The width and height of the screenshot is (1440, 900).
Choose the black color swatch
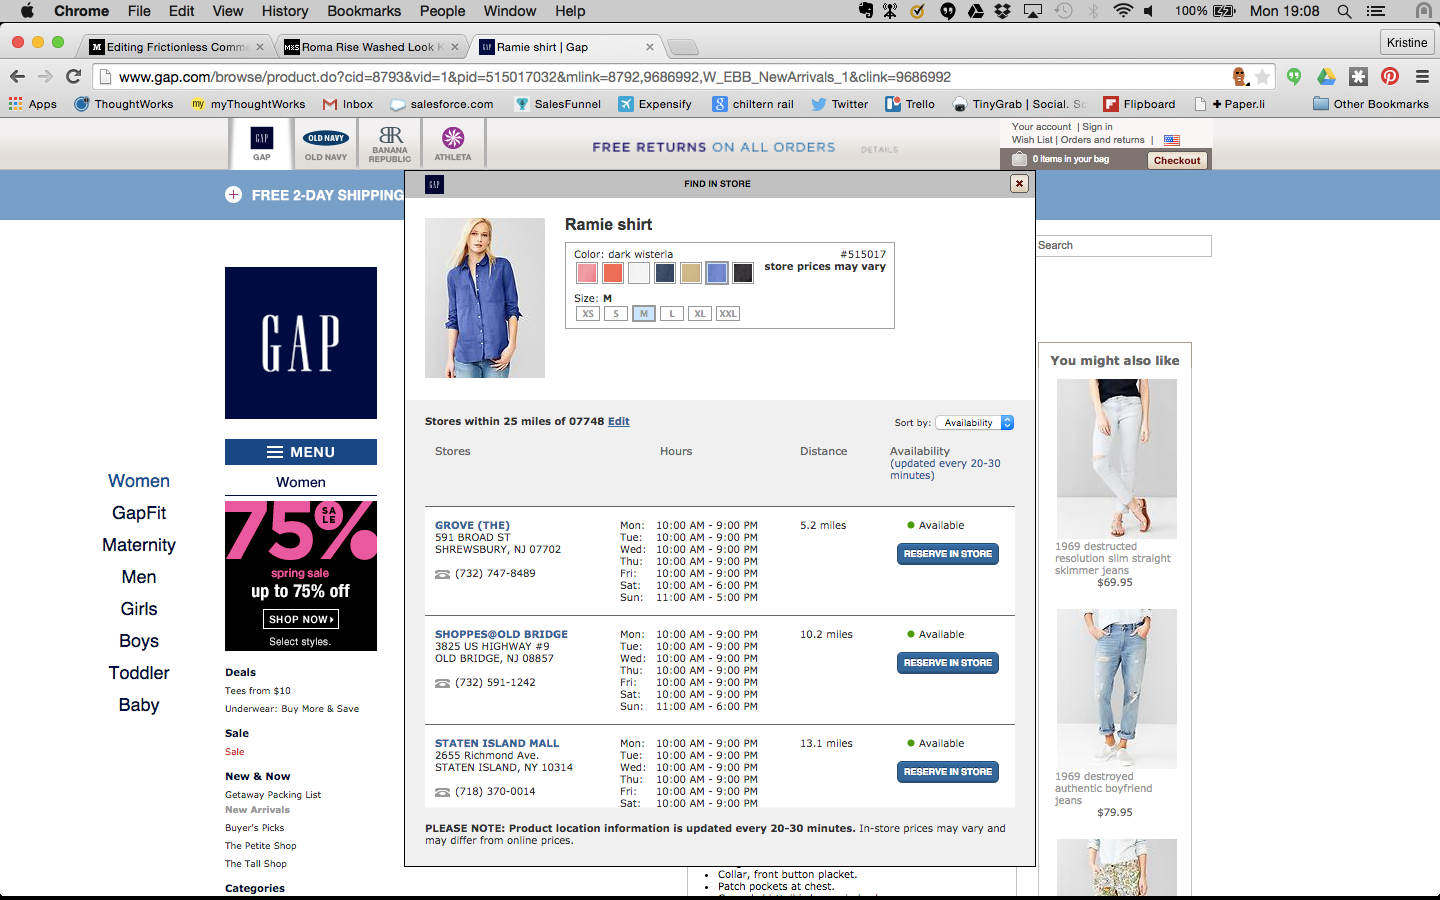point(743,273)
